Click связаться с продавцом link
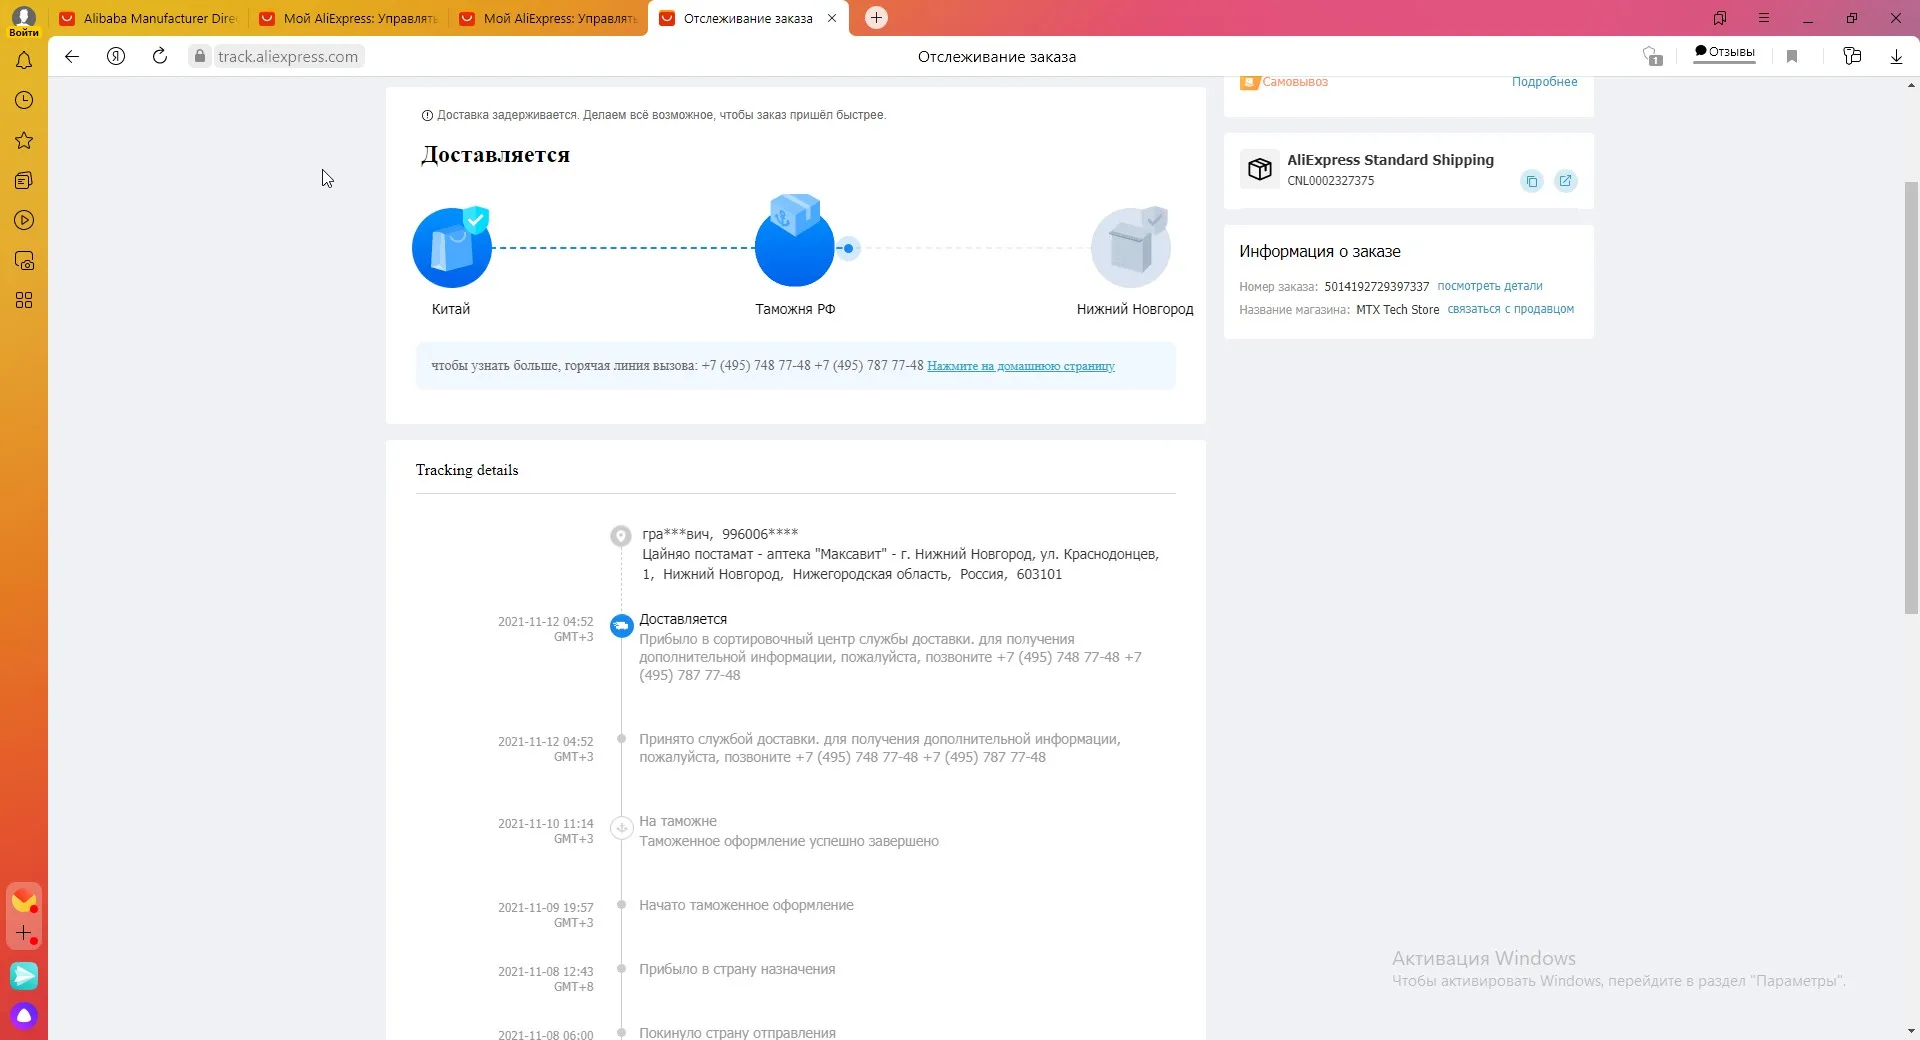 coord(1510,309)
